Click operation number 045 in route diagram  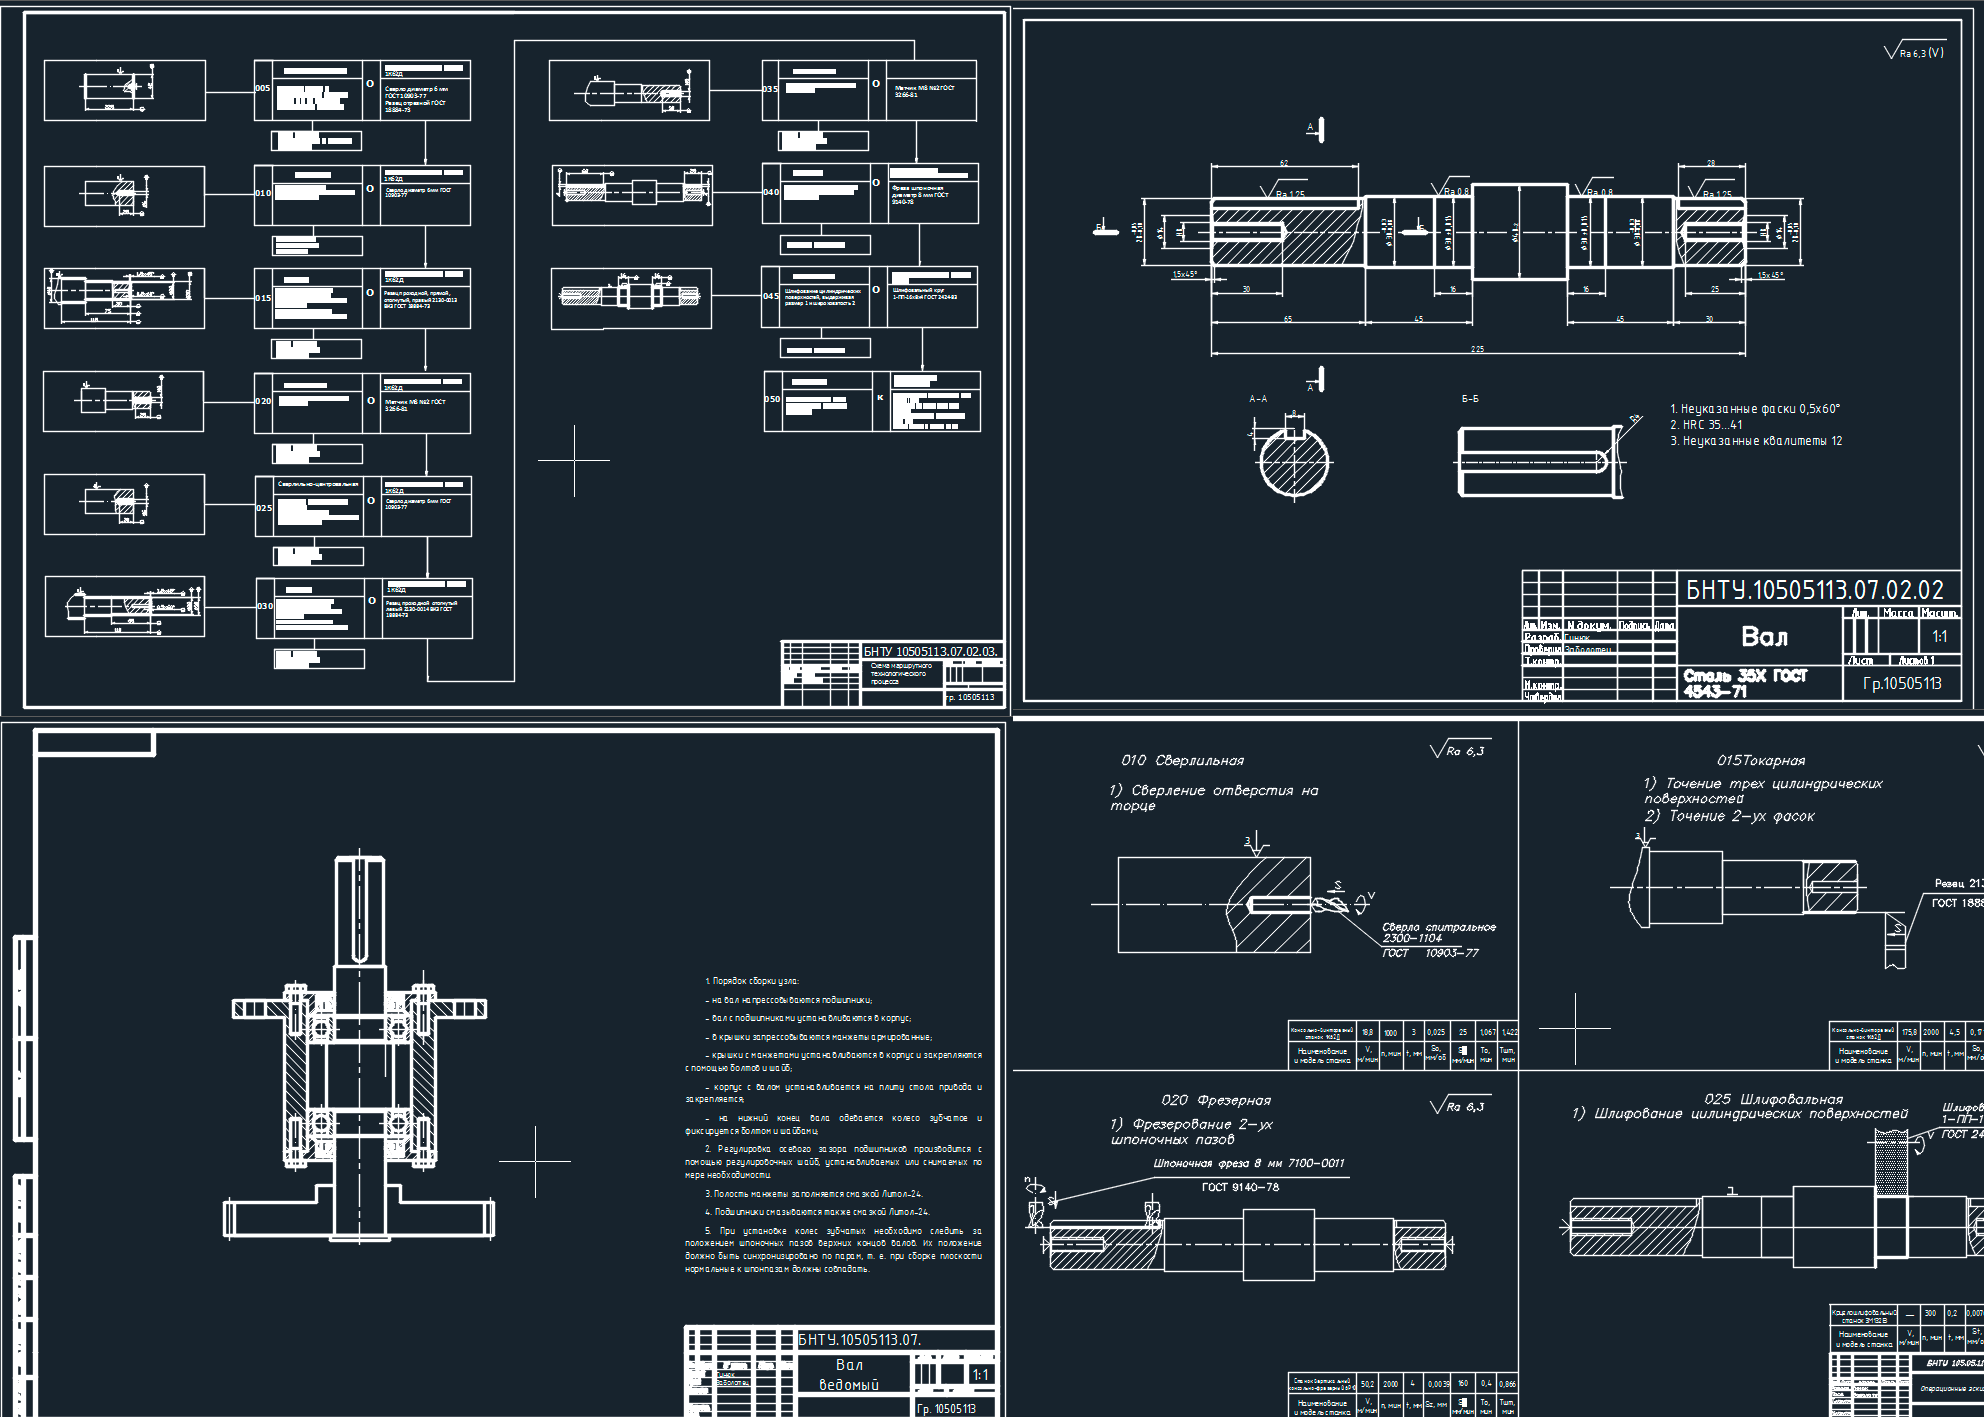(x=770, y=296)
